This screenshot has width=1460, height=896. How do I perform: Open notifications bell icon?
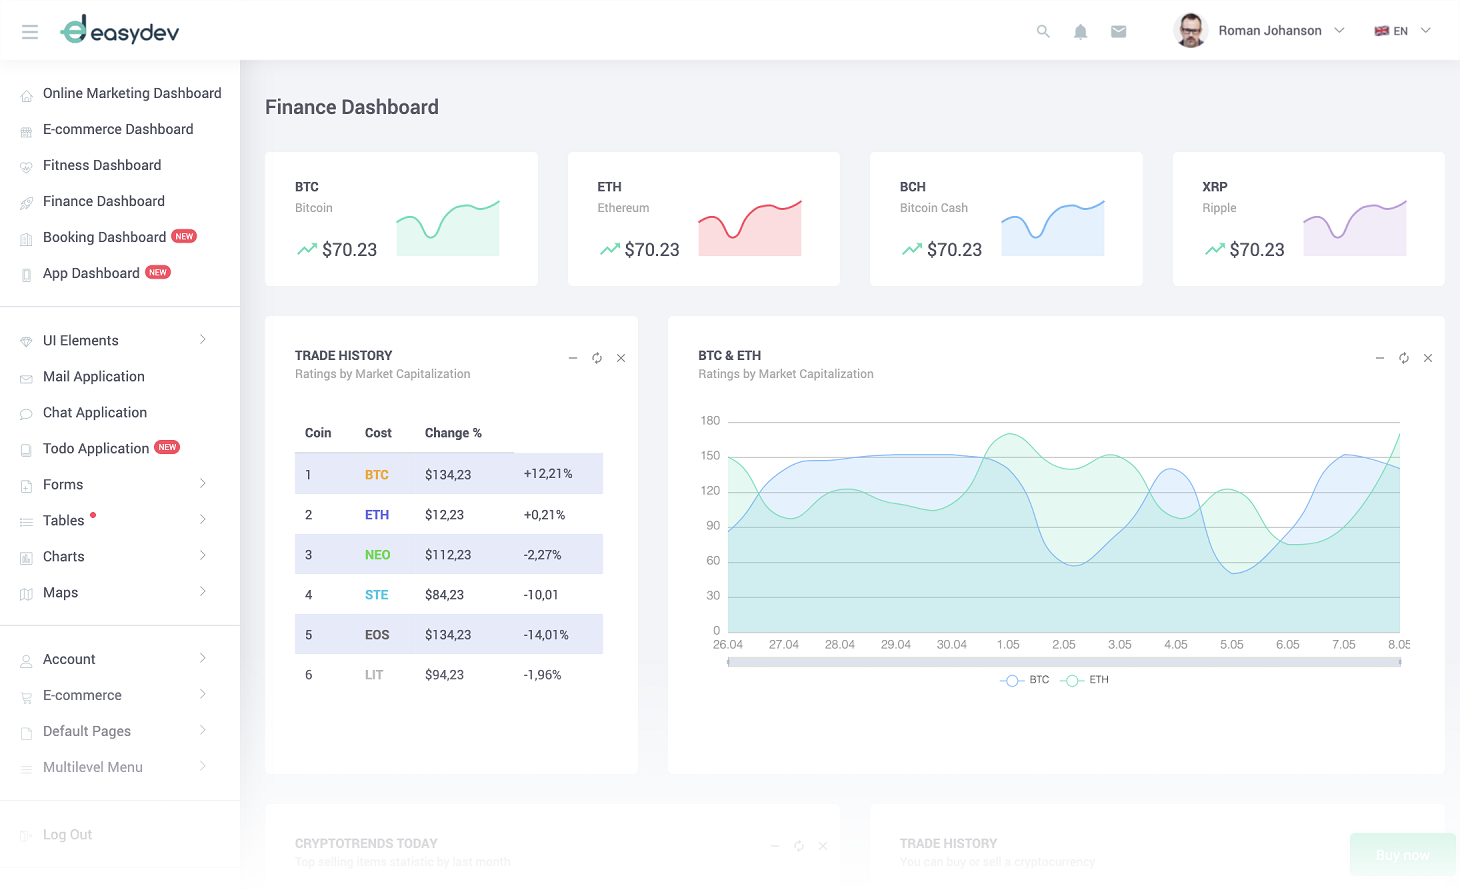click(1080, 32)
